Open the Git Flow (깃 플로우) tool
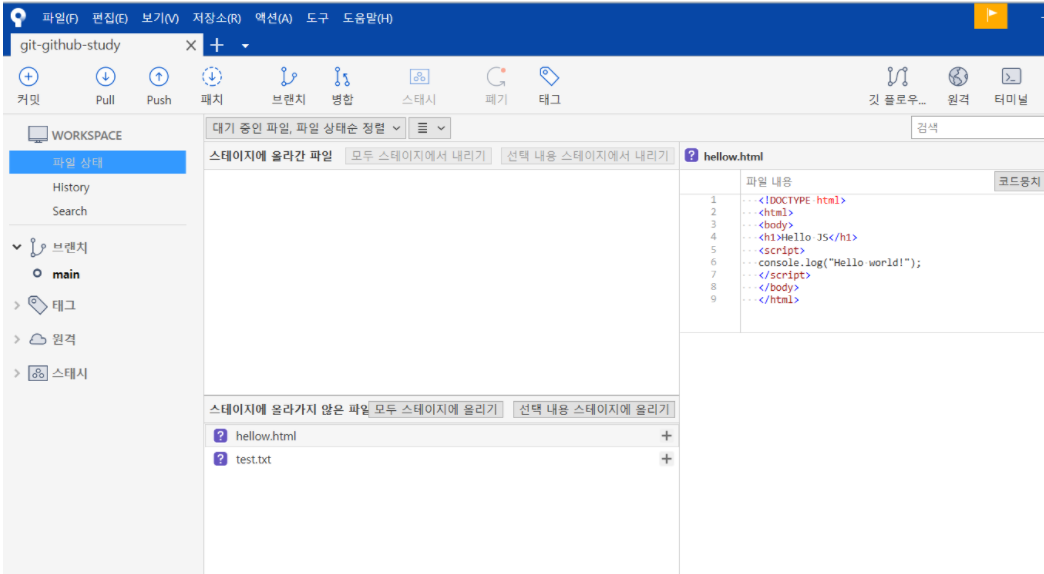Viewport: 1044px width, 574px height. coord(898,77)
